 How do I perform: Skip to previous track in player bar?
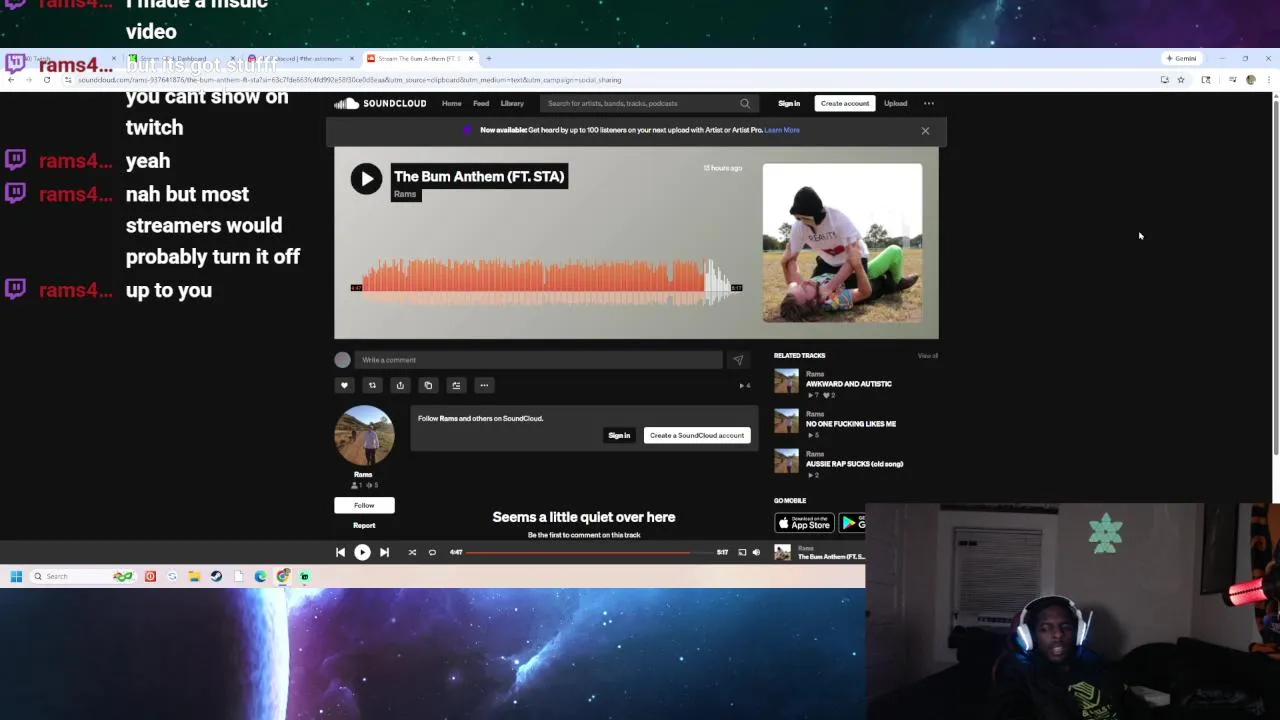[340, 552]
